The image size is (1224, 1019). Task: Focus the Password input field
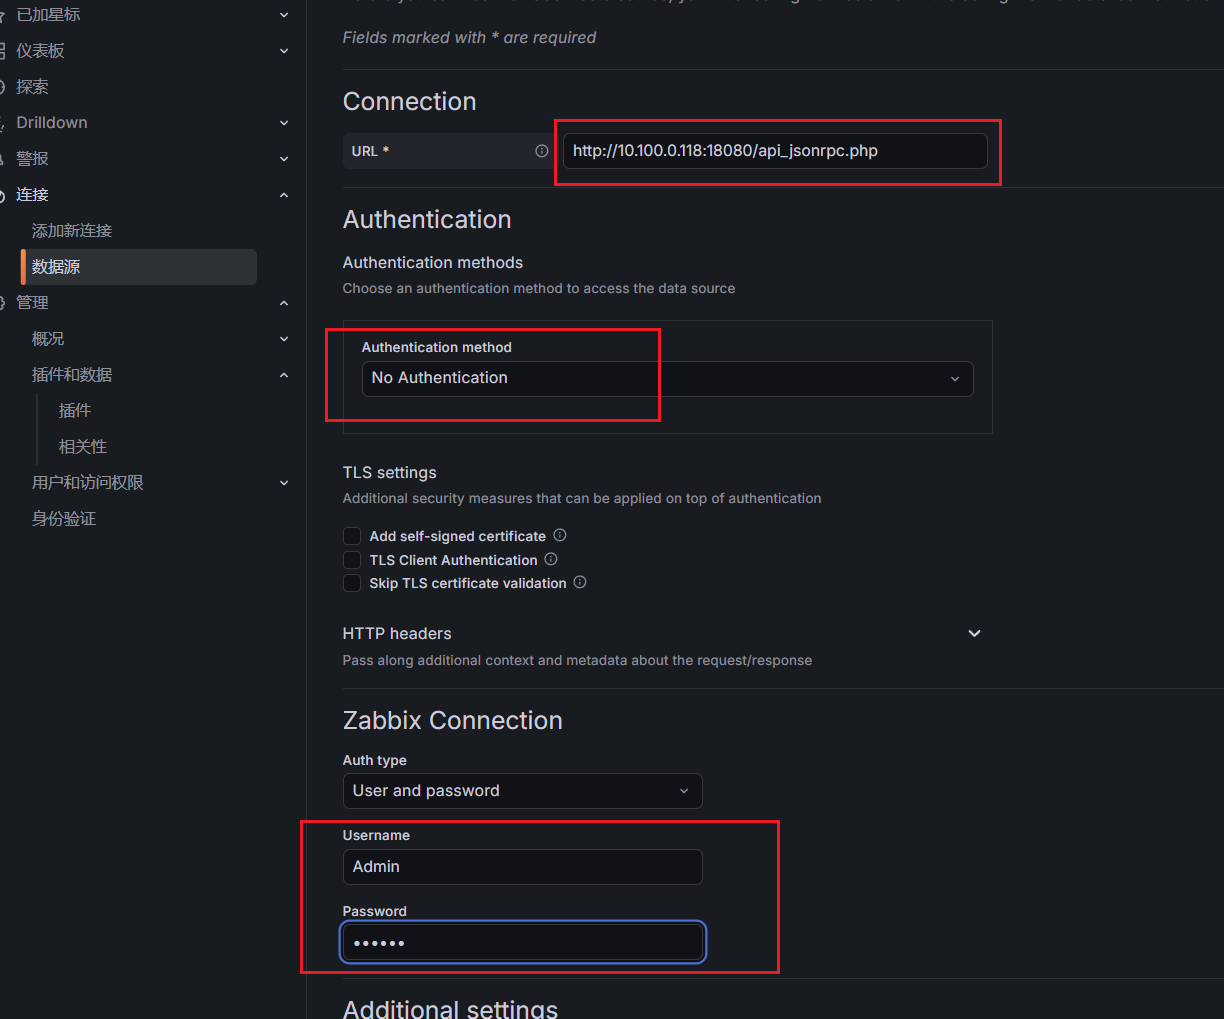click(521, 943)
